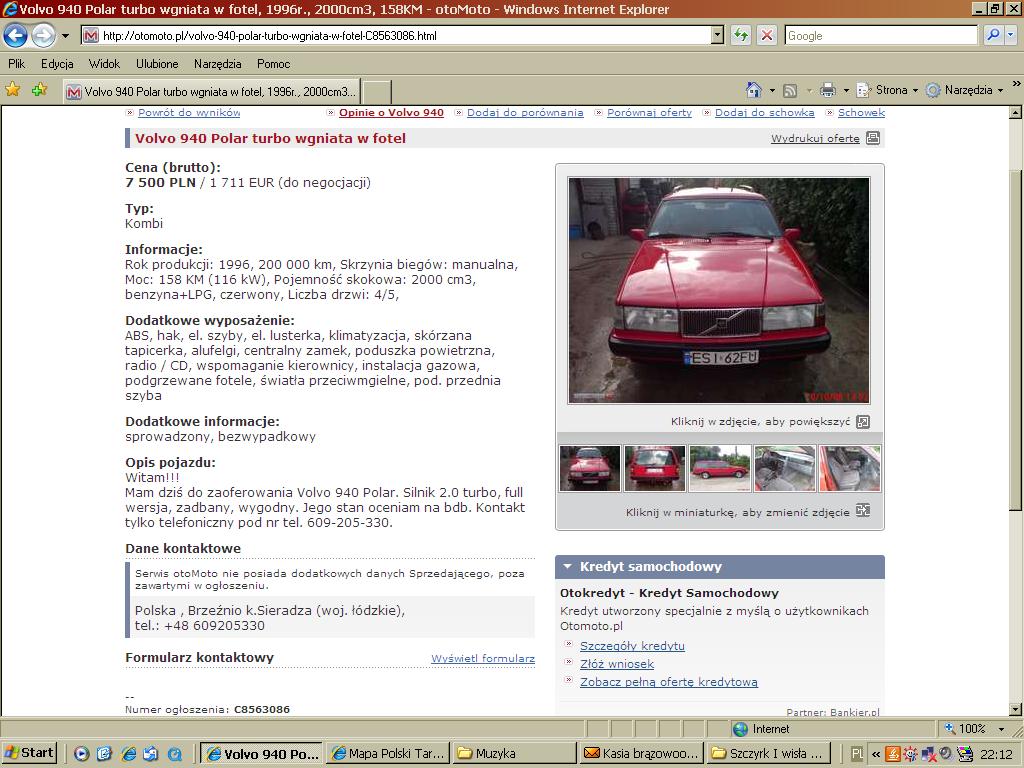Viewport: 1024px width, 768px height.
Task: Open the Ulubione menu
Action: (157, 64)
